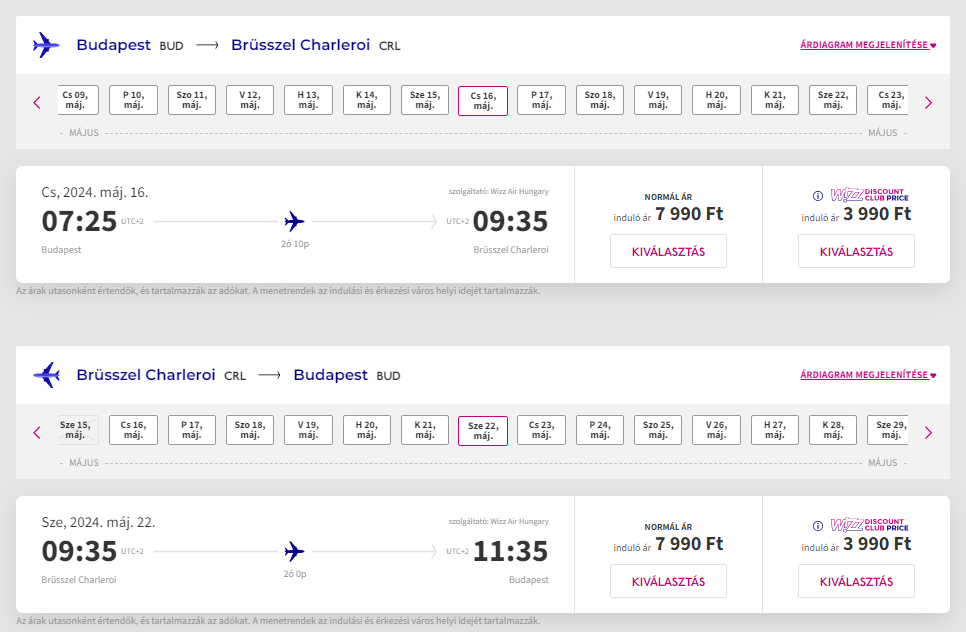The width and height of the screenshot is (966, 632).
Task: Expand the outbound Árdiagram megjelenítése price chart
Action: click(868, 45)
